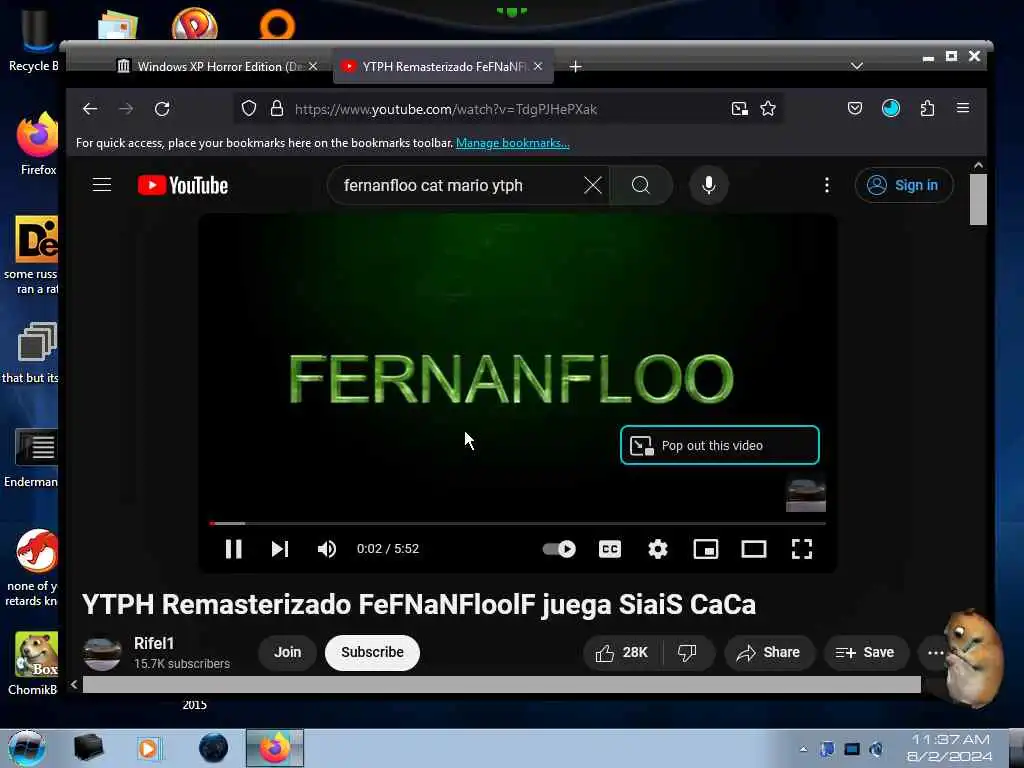Open more actions three-dot button by Save
The width and height of the screenshot is (1024, 768).
pyautogui.click(x=935, y=652)
